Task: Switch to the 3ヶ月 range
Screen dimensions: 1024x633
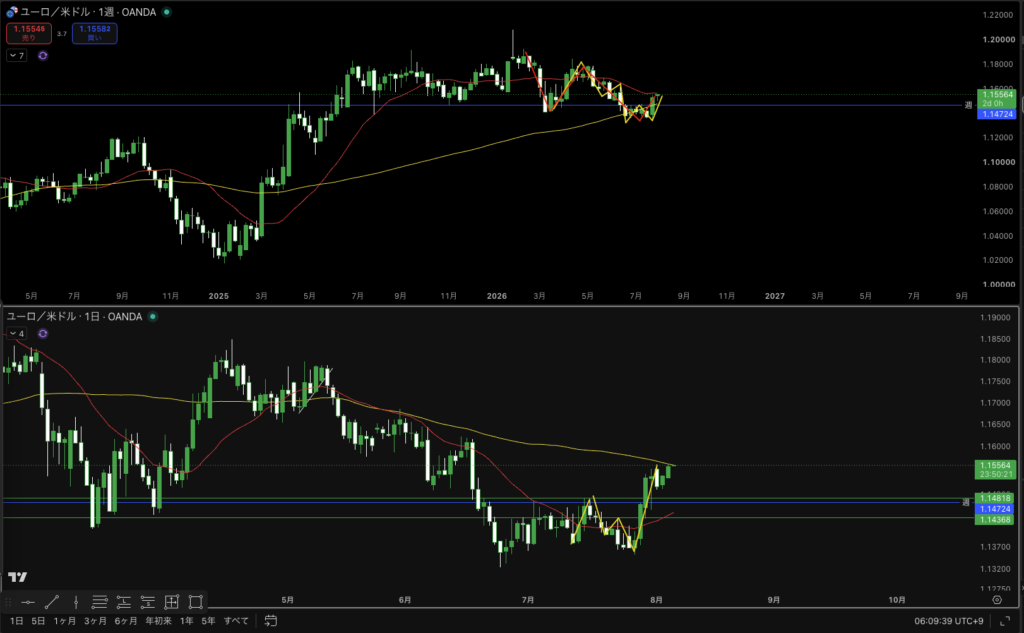Action: [95, 621]
